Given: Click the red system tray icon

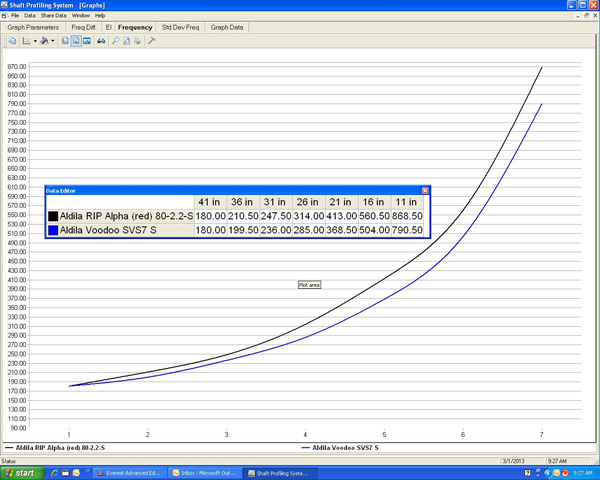Looking at the screenshot, I should 565,473.
